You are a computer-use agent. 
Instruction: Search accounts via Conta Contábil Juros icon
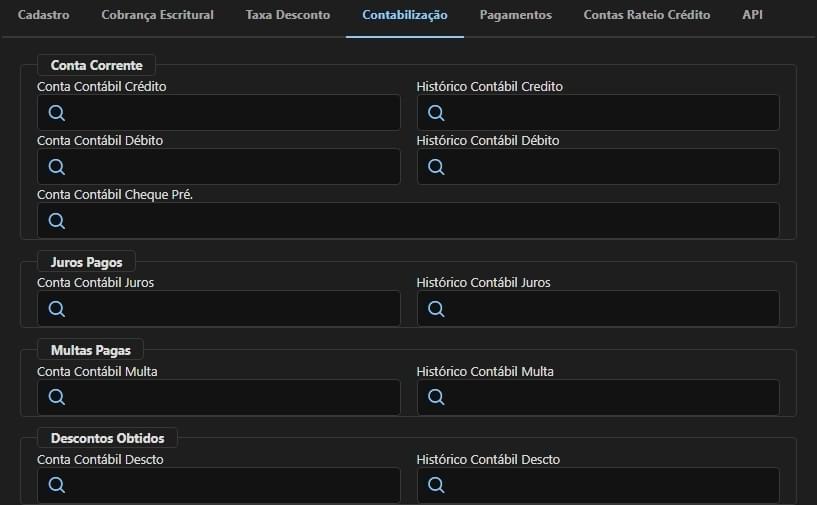[57, 309]
